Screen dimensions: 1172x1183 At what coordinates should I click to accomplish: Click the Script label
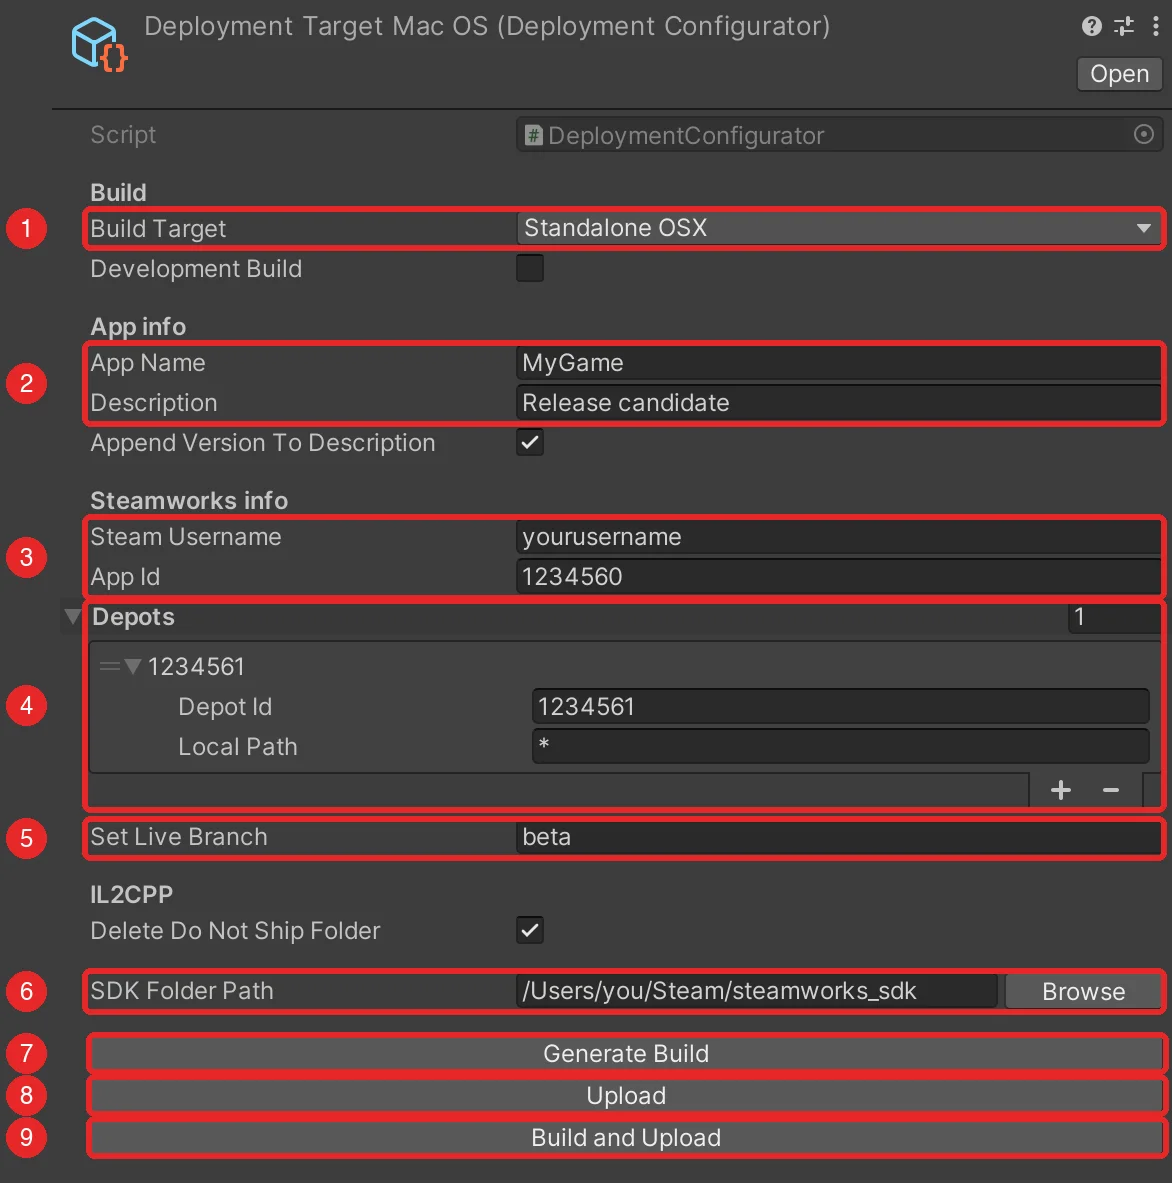pos(123,135)
